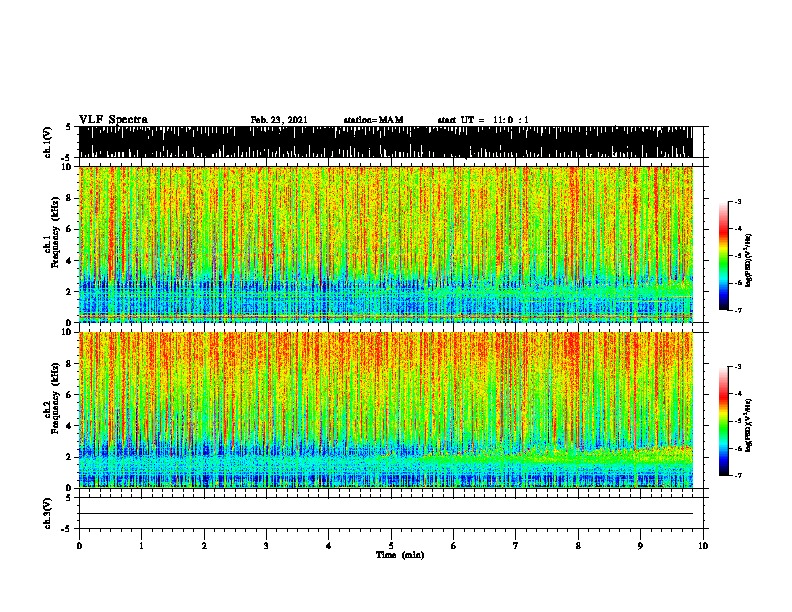Click the flat ch.3 voltage trace line
Viewport: 792px width, 612px height.
click(386, 514)
